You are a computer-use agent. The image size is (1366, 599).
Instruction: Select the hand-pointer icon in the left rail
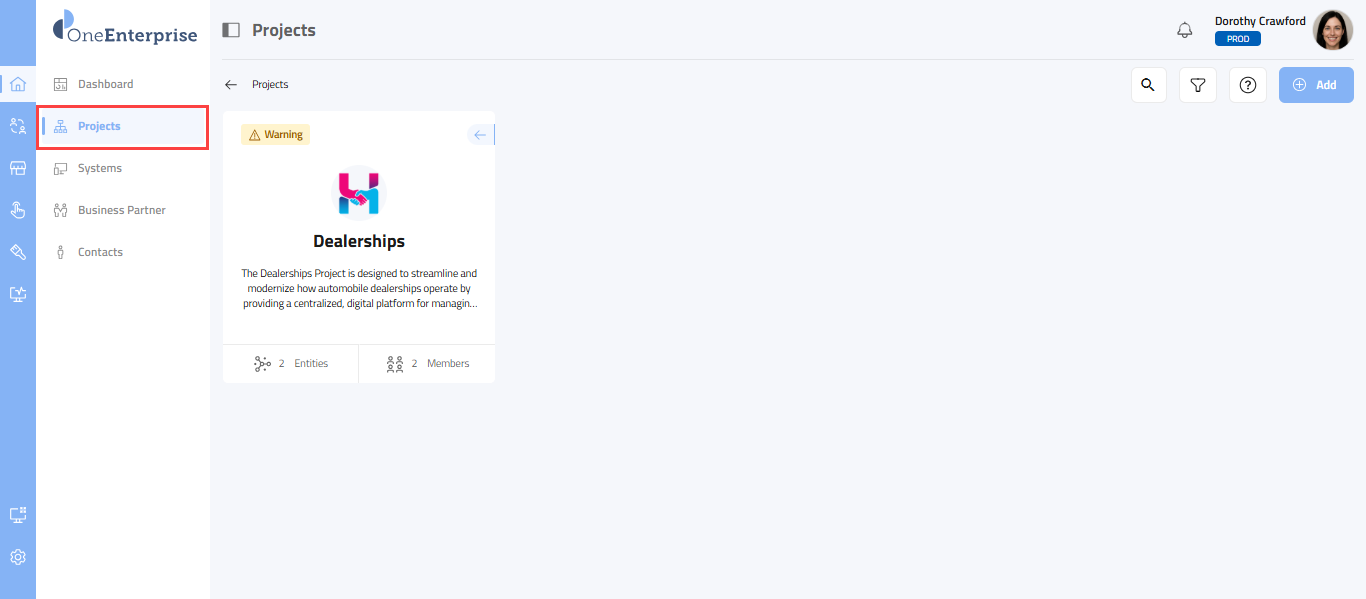(x=18, y=210)
